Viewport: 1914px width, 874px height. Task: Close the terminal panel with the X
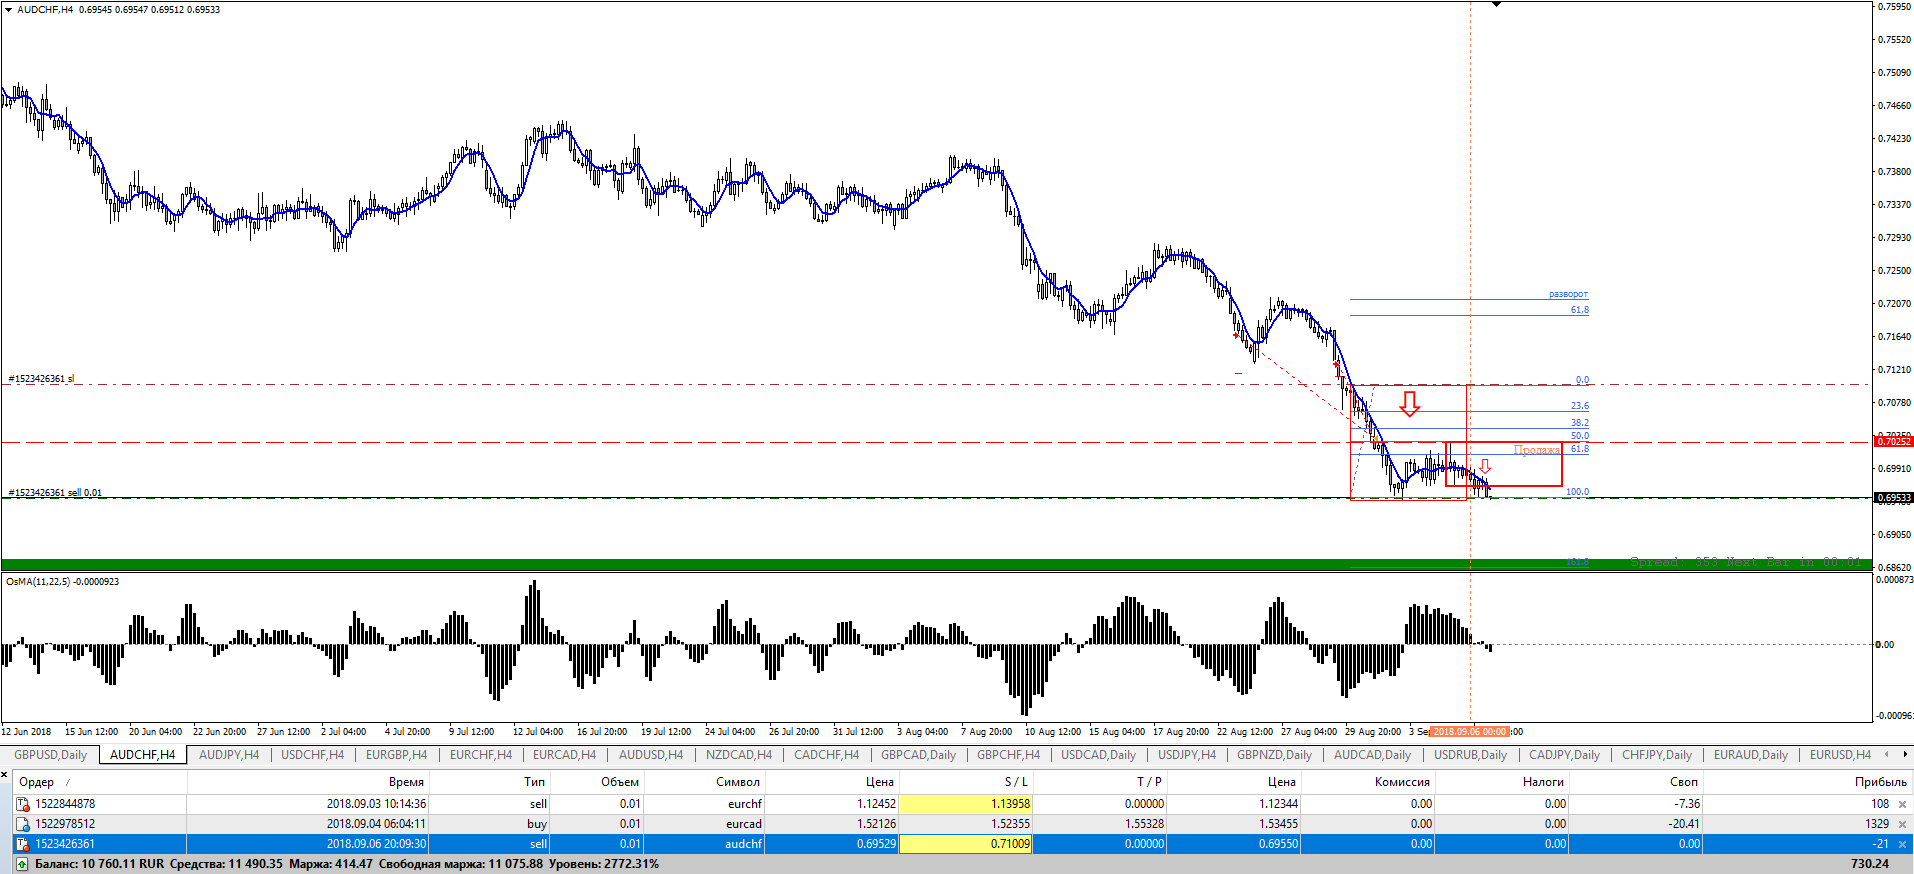(x=5, y=773)
